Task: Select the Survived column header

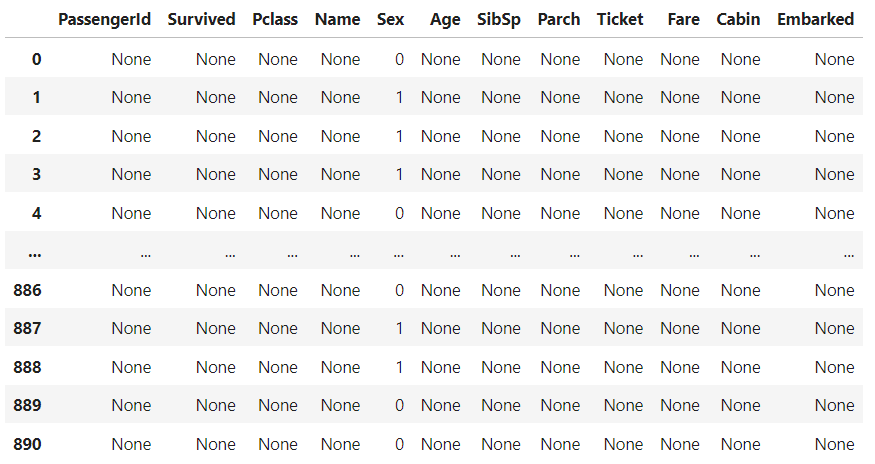Action: click(x=202, y=19)
